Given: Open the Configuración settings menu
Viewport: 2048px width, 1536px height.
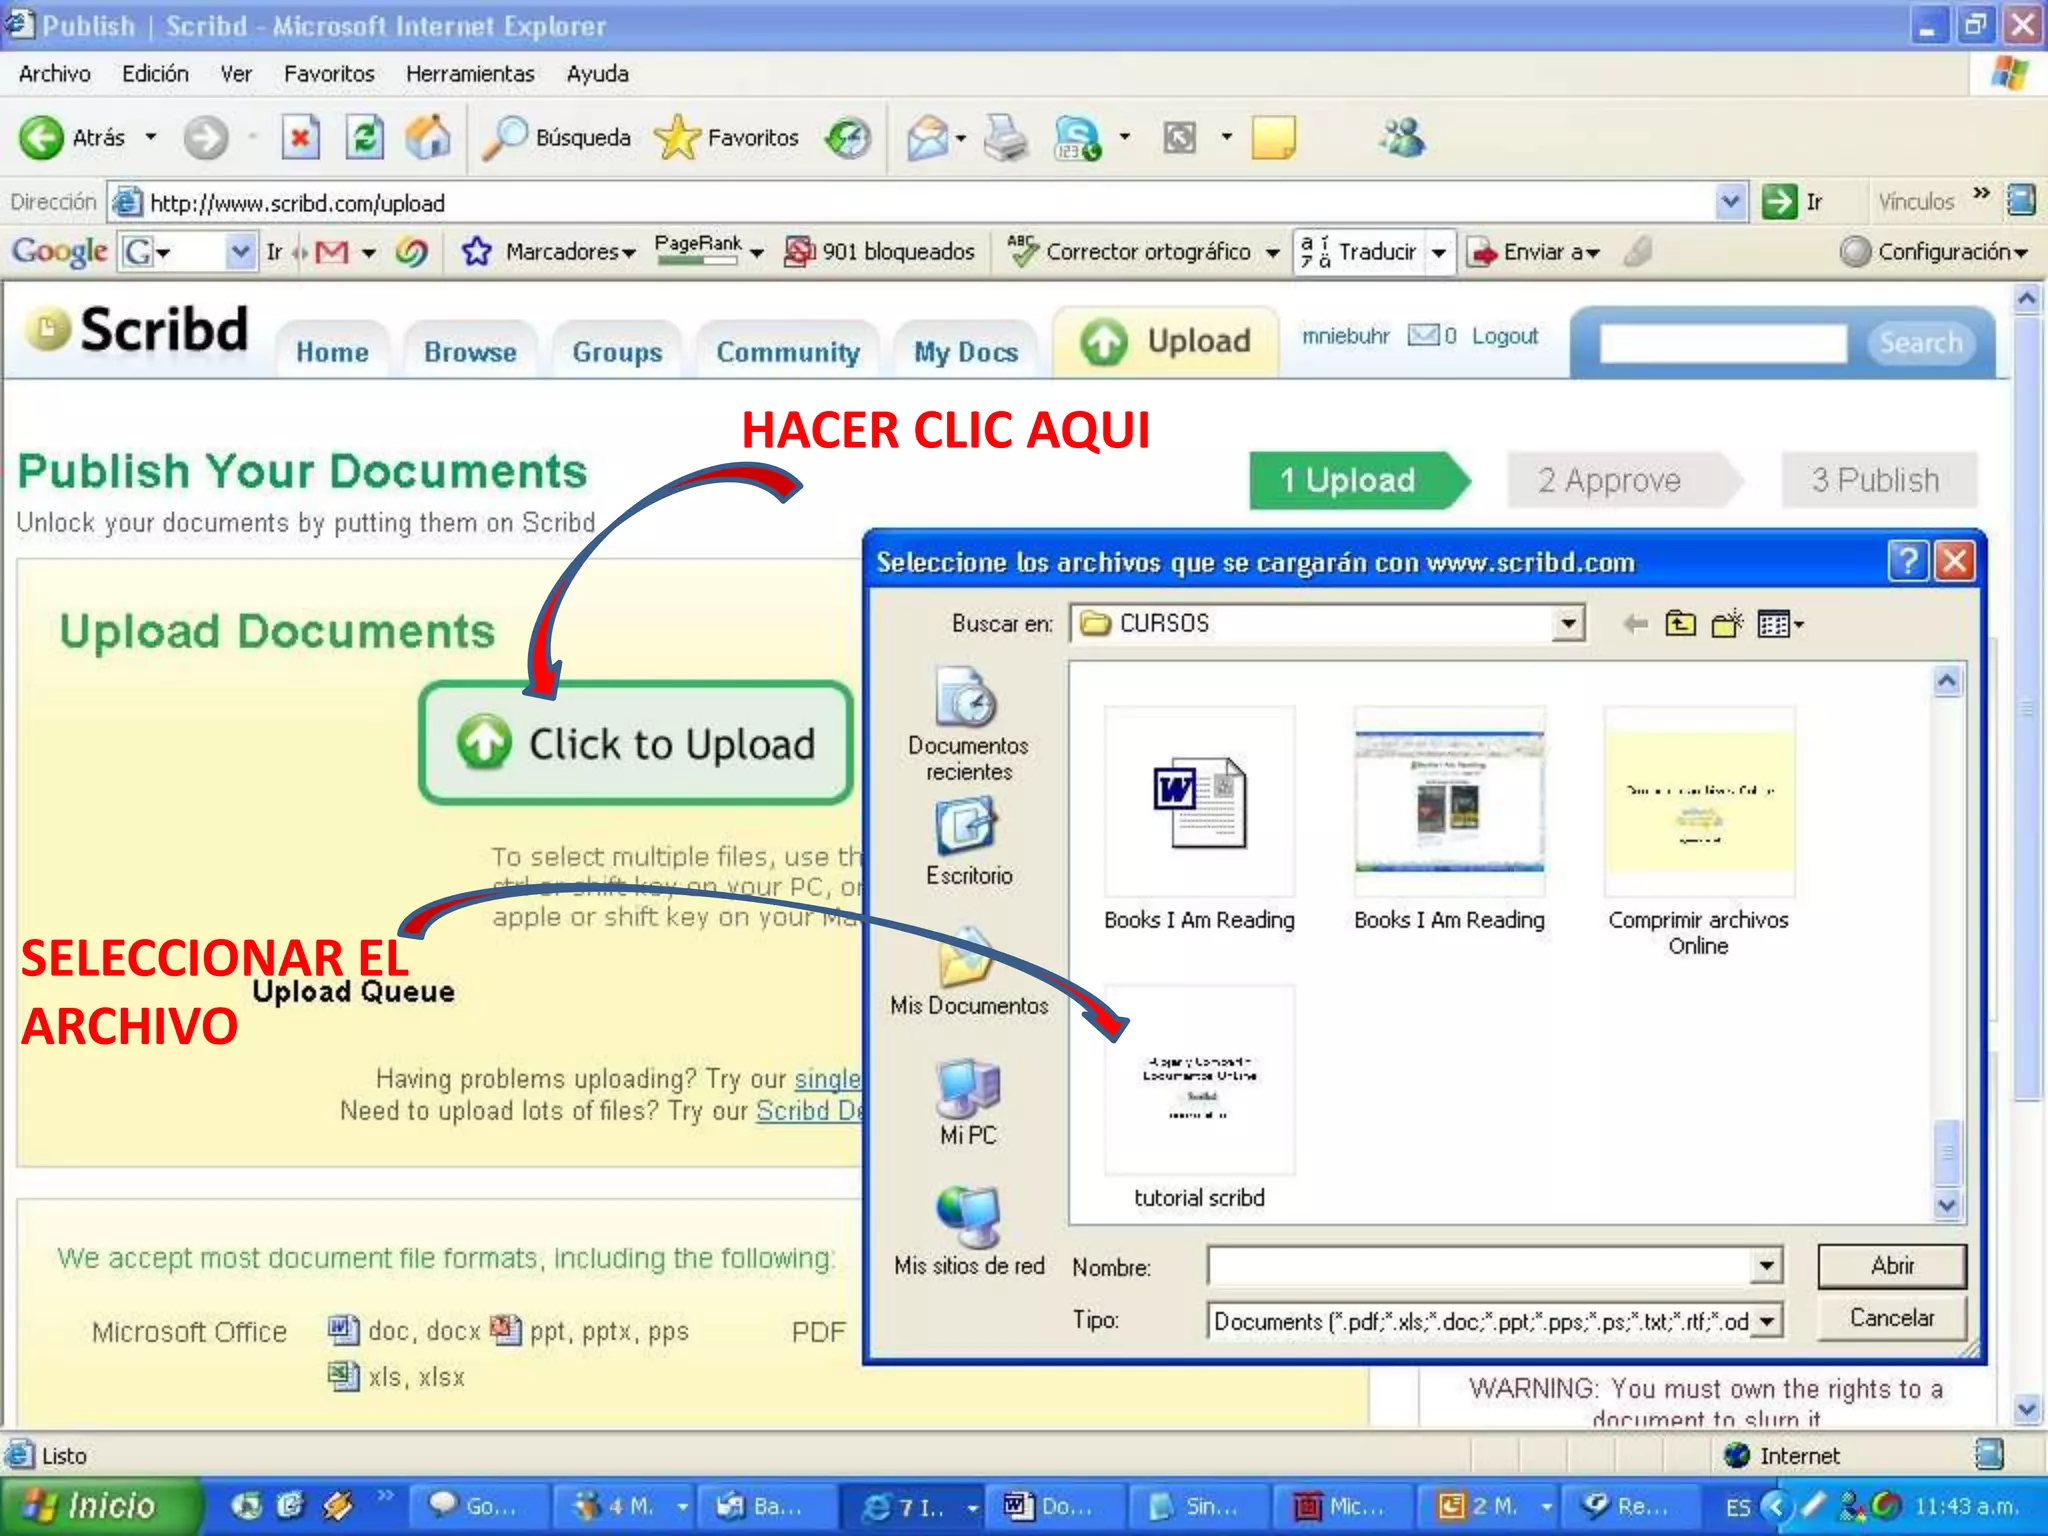Looking at the screenshot, I should [x=1933, y=251].
